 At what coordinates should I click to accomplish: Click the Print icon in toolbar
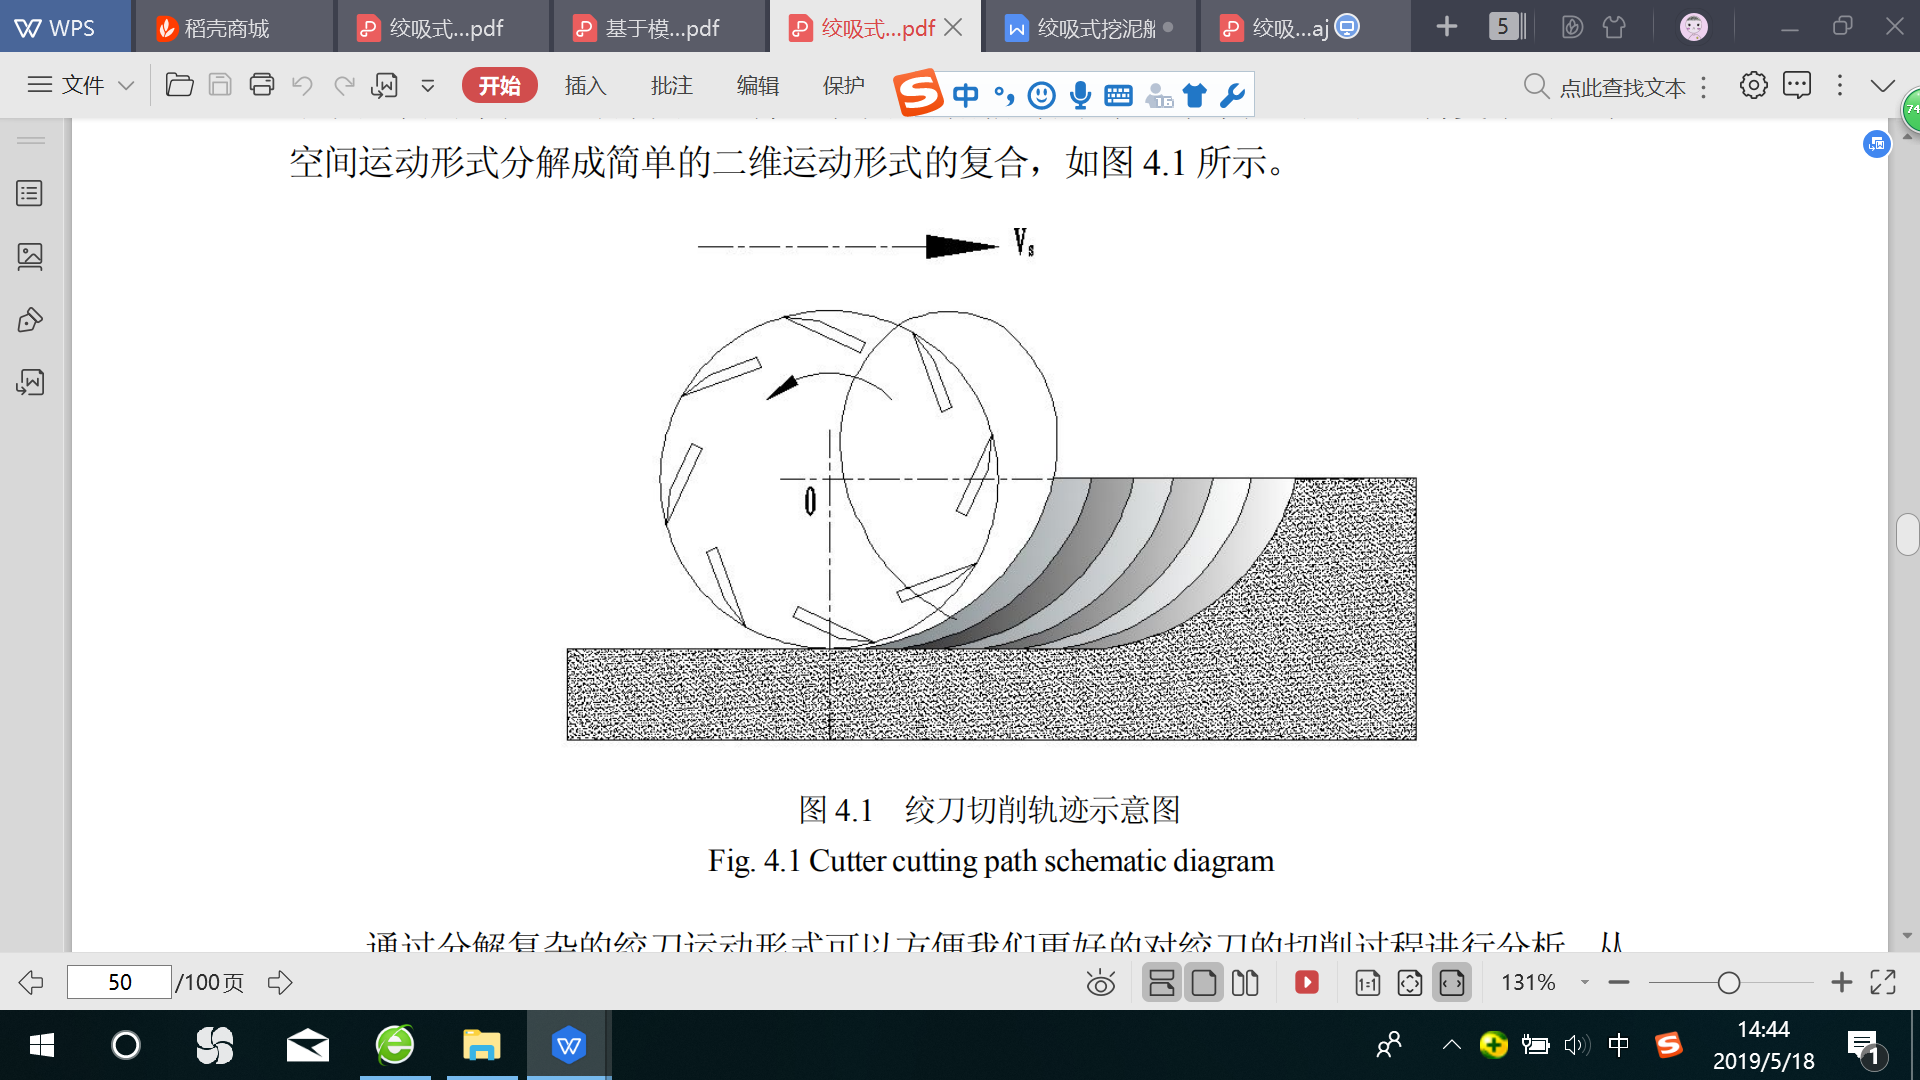[x=261, y=85]
